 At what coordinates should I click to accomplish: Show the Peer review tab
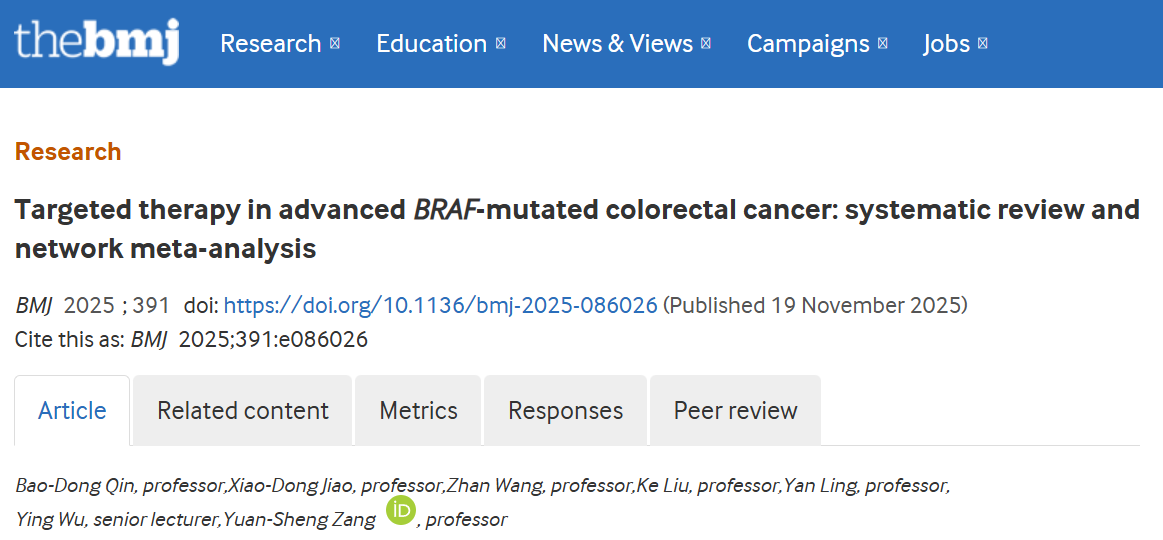[735, 411]
